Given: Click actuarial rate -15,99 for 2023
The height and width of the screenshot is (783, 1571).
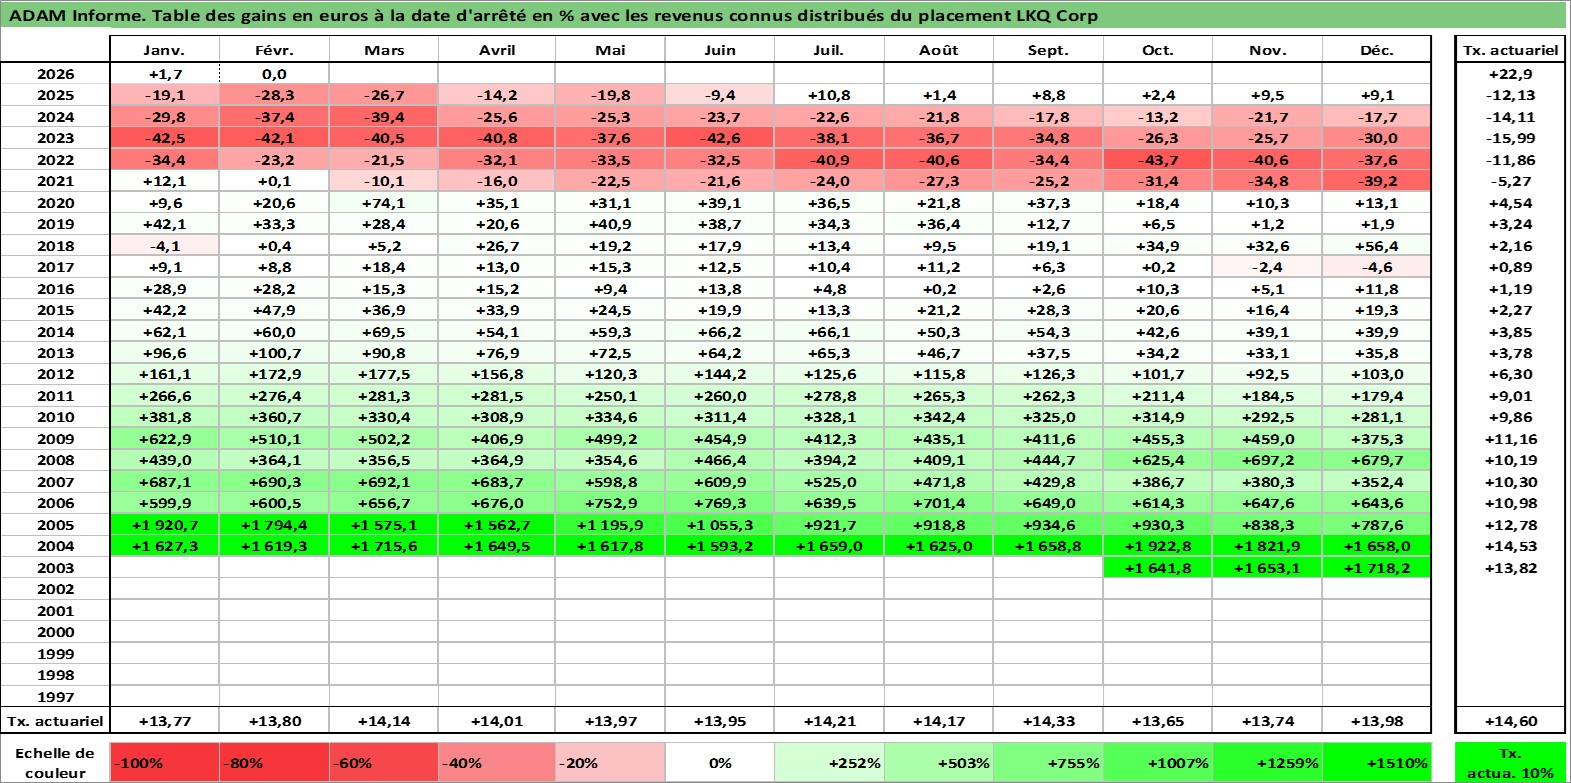Looking at the screenshot, I should [1510, 138].
